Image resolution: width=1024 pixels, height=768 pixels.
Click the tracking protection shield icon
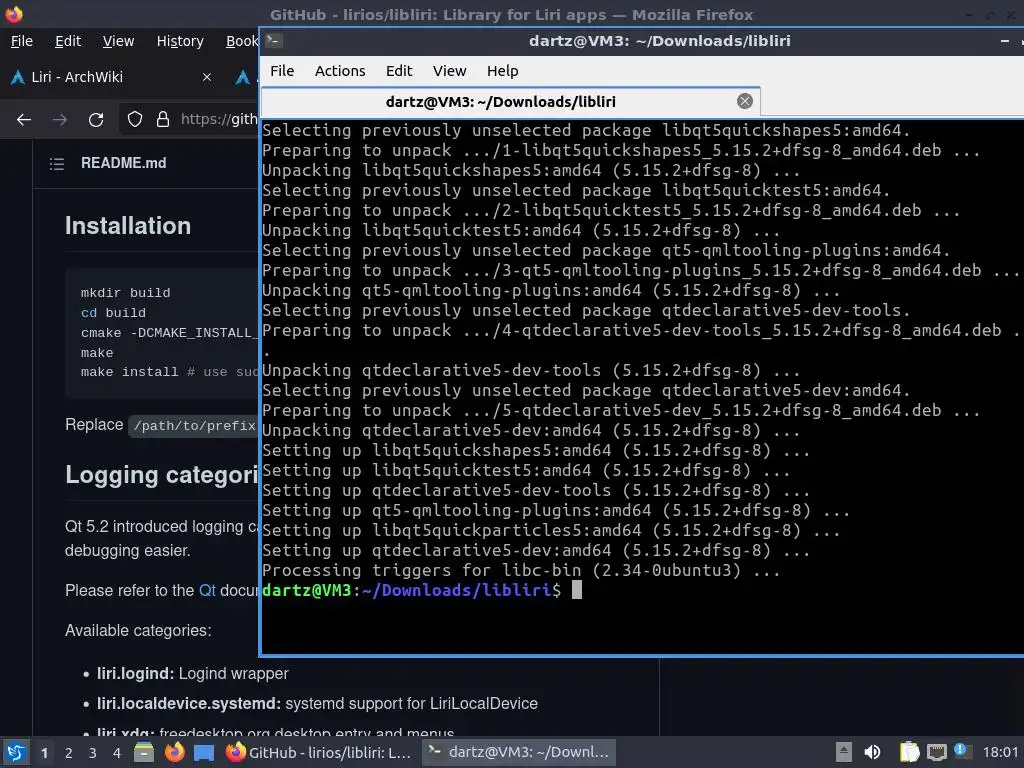135,119
